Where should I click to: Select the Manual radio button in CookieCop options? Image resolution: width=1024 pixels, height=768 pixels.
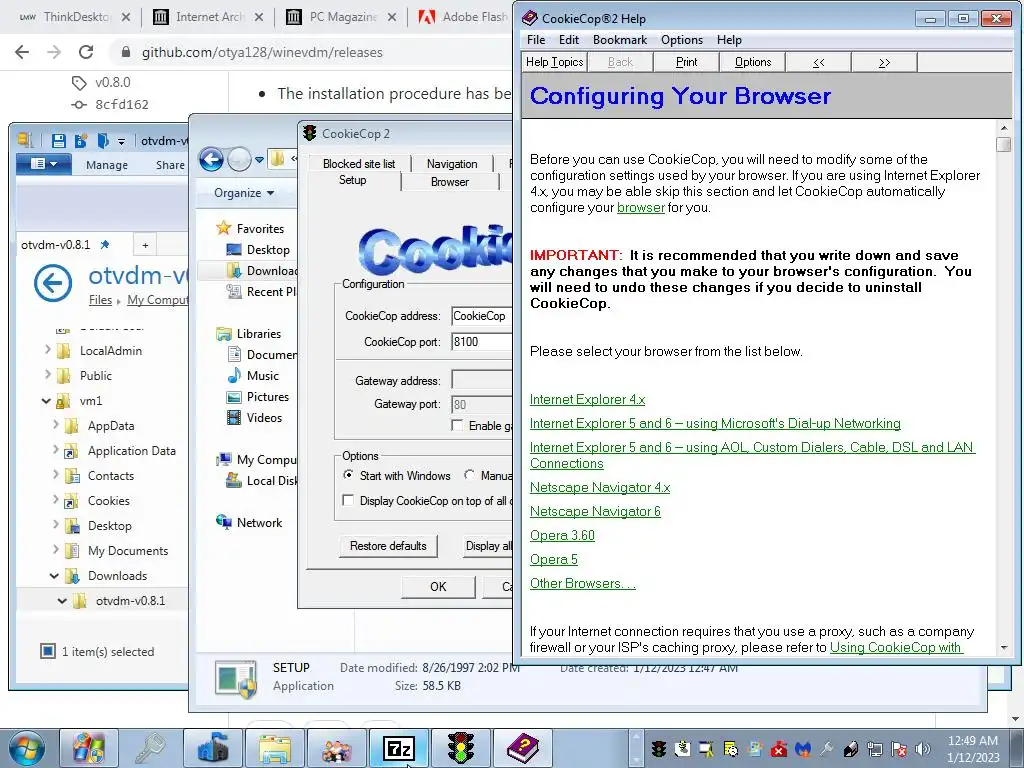pos(470,475)
